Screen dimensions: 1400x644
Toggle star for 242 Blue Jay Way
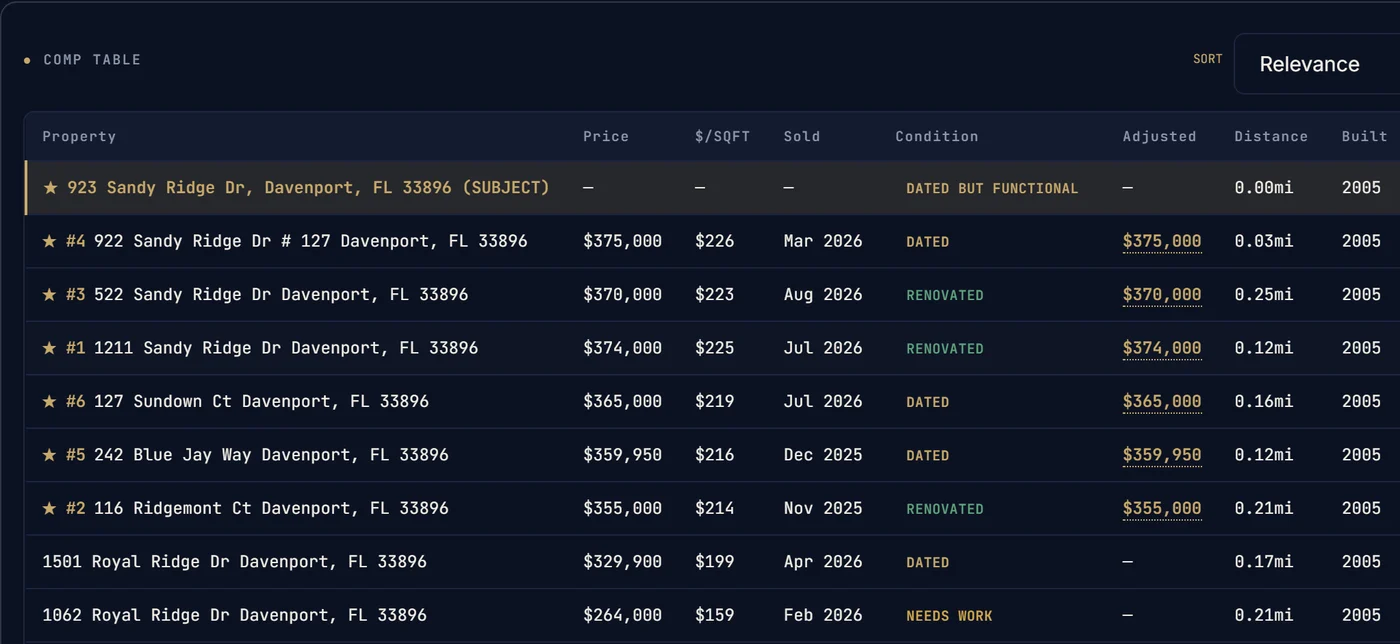[50, 455]
